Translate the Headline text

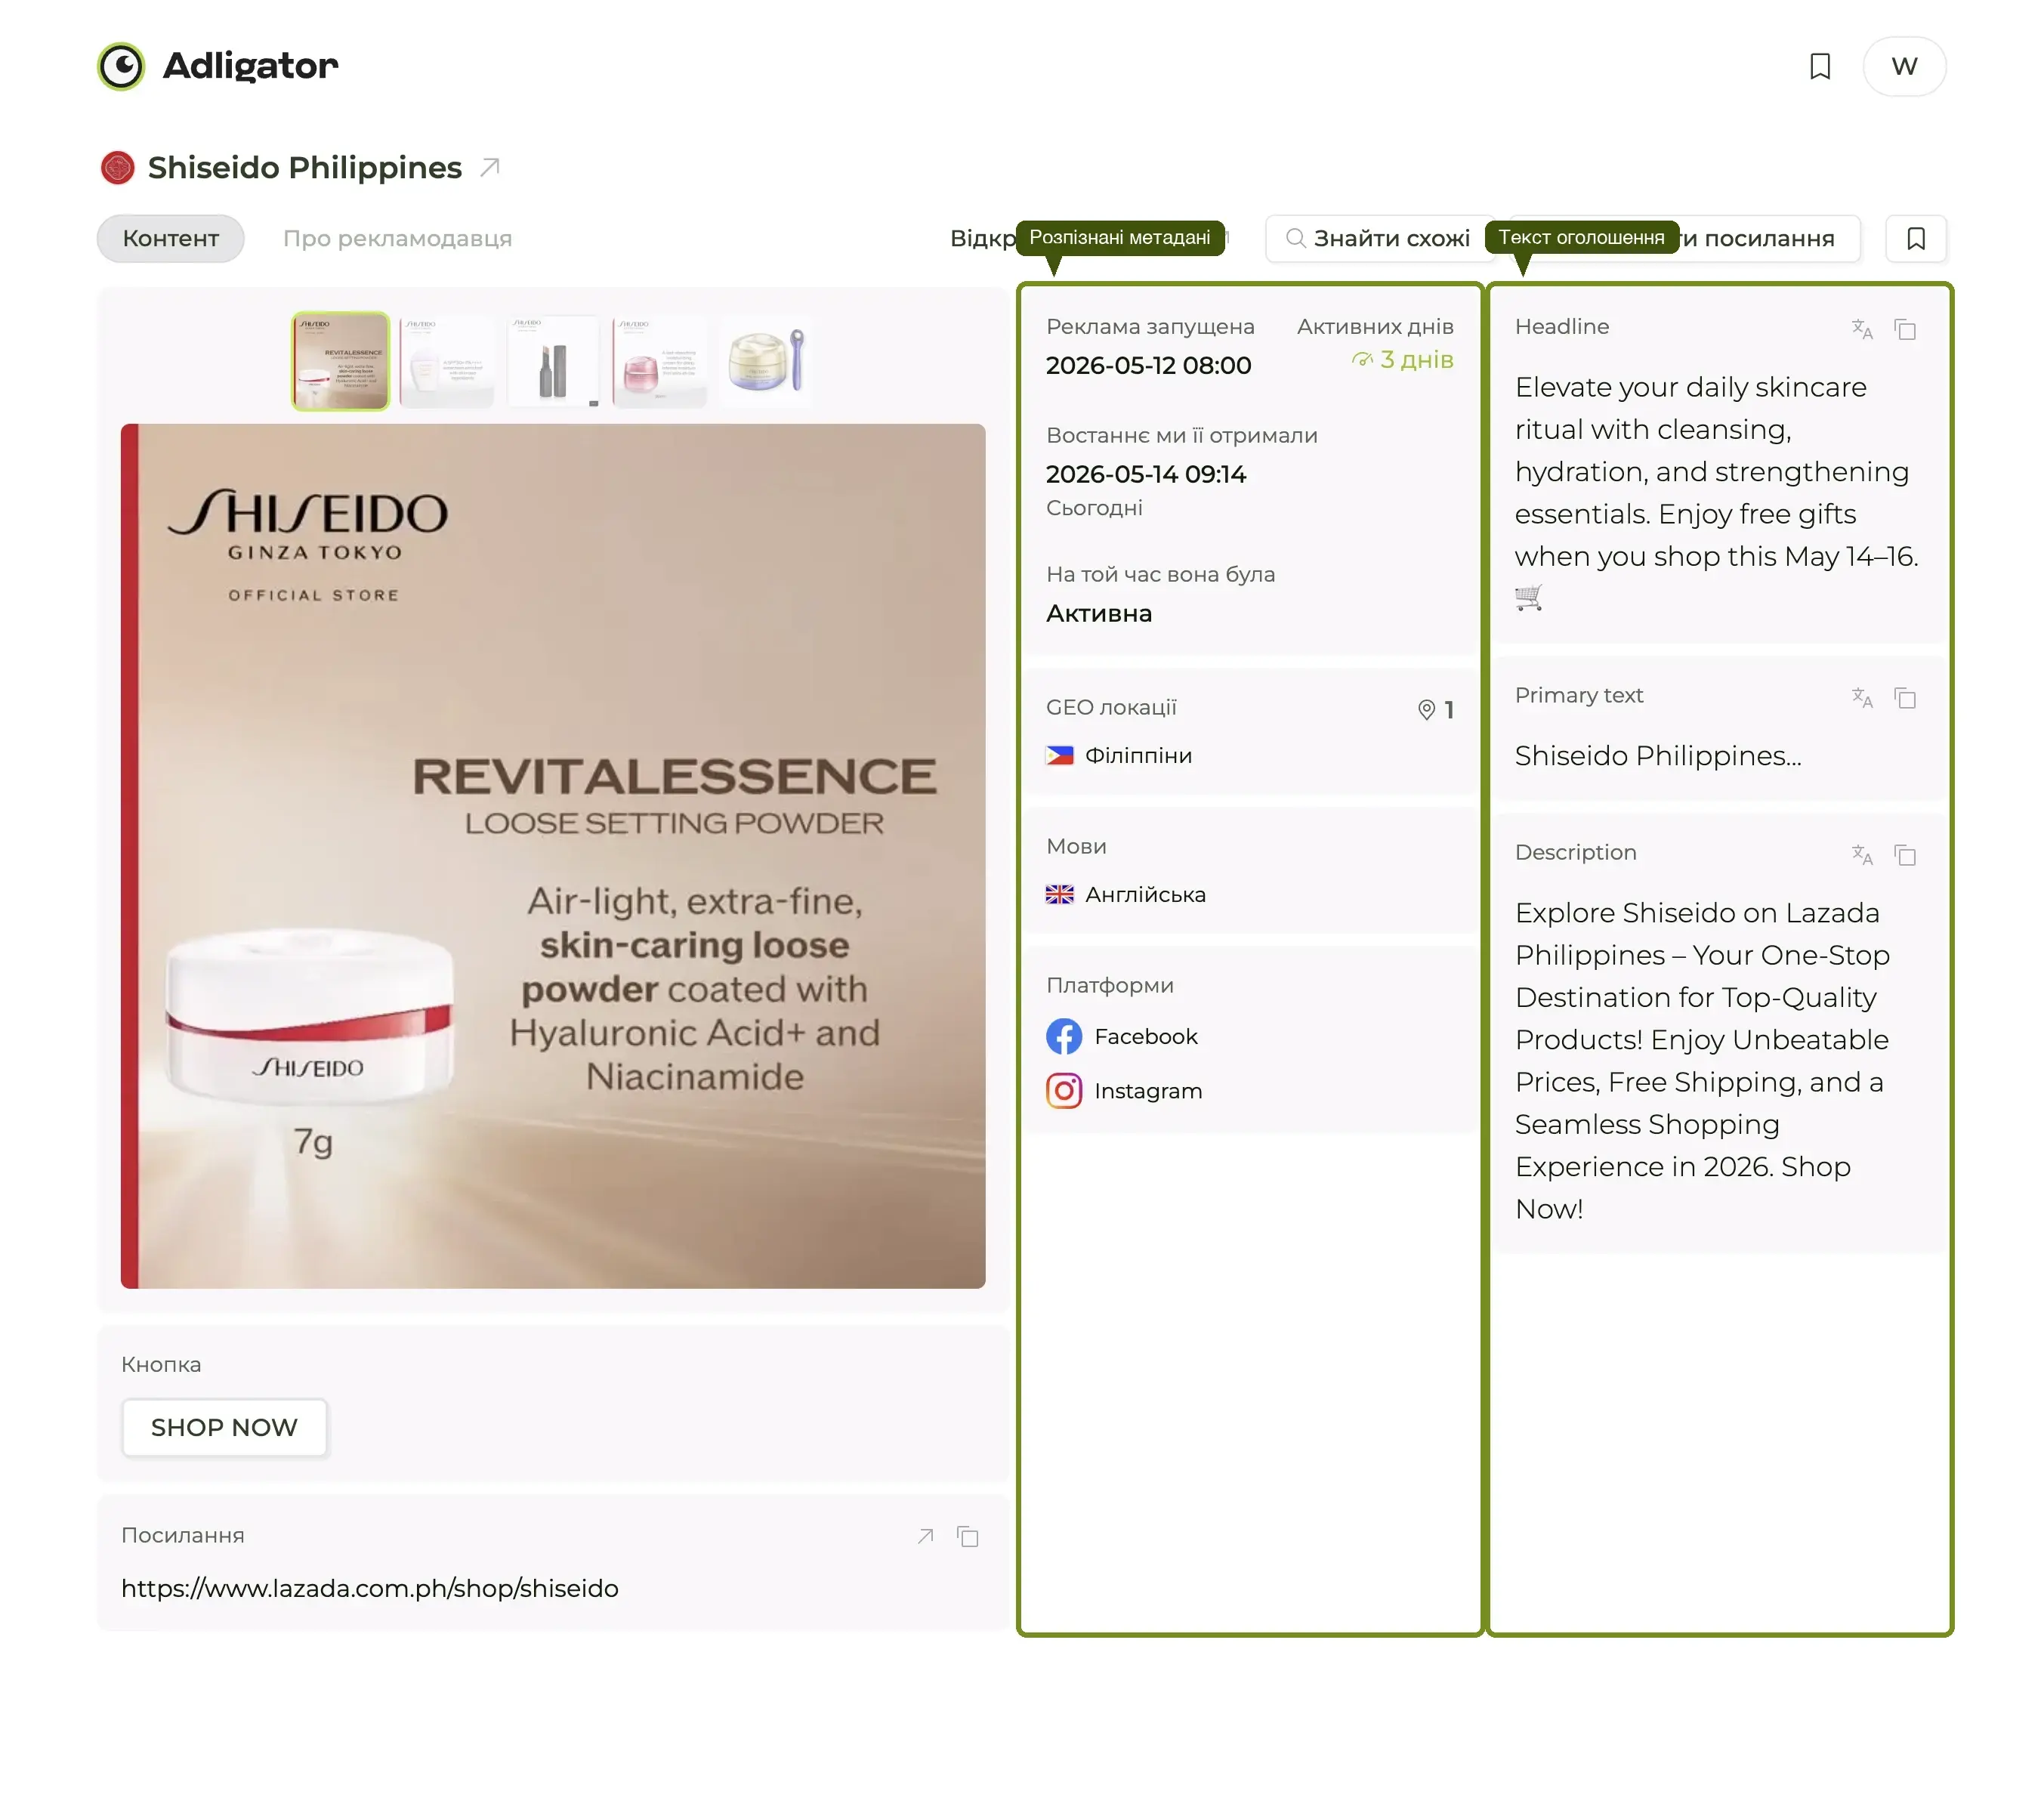pyautogui.click(x=1861, y=329)
